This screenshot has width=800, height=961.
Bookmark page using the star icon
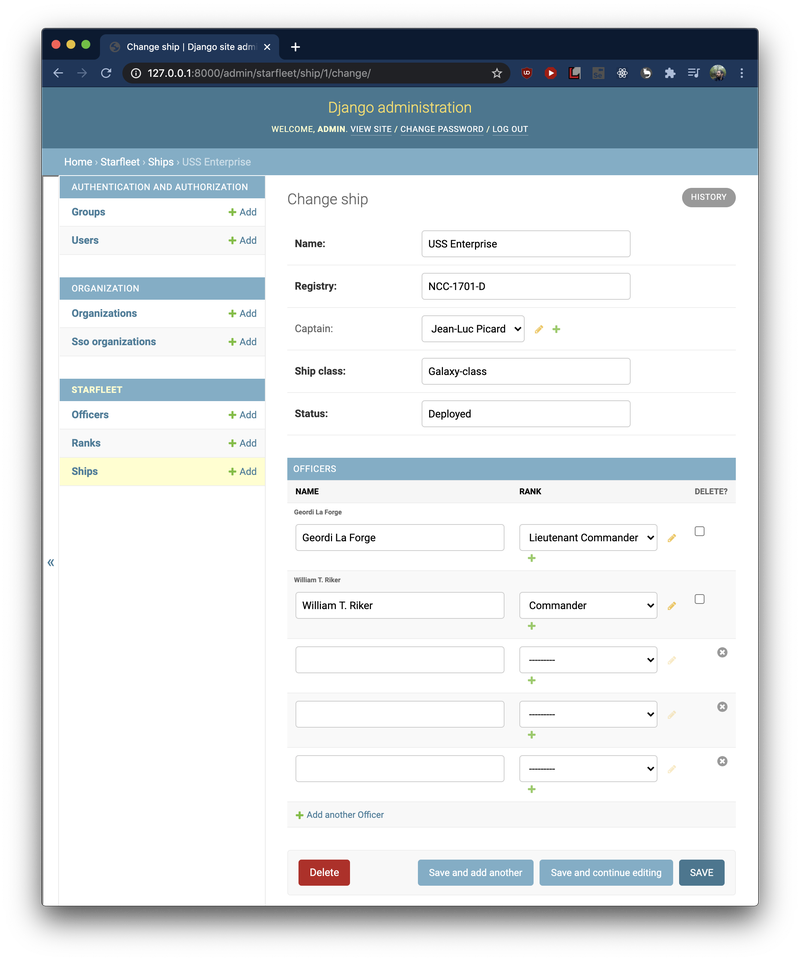[x=497, y=73]
